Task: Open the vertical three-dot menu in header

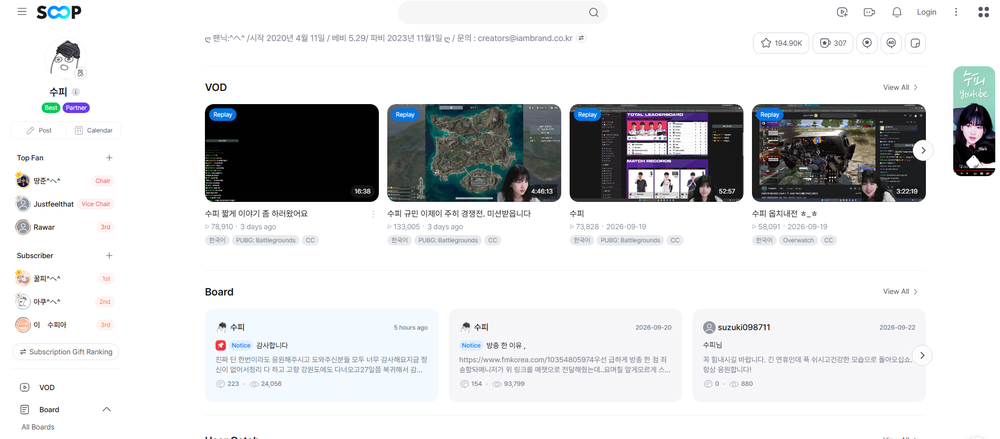Action: (x=955, y=12)
